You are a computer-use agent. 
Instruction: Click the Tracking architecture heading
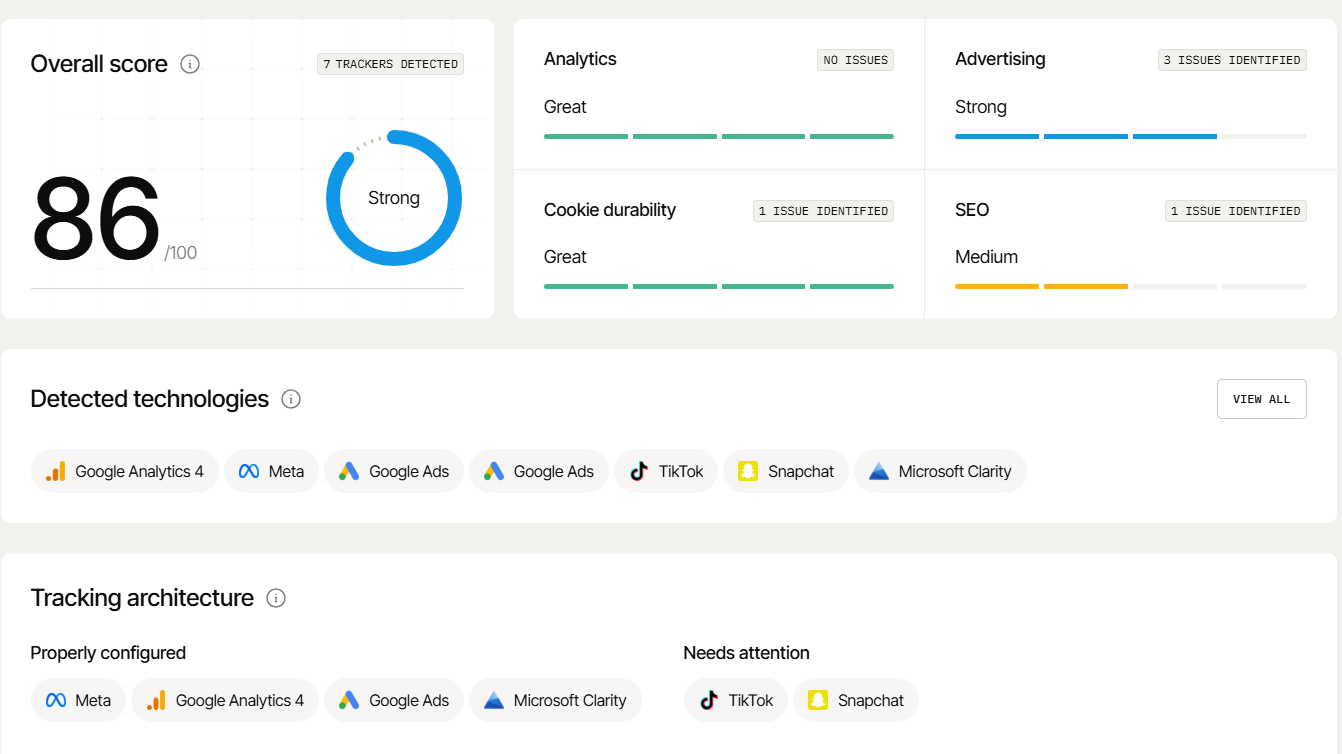tap(142, 598)
